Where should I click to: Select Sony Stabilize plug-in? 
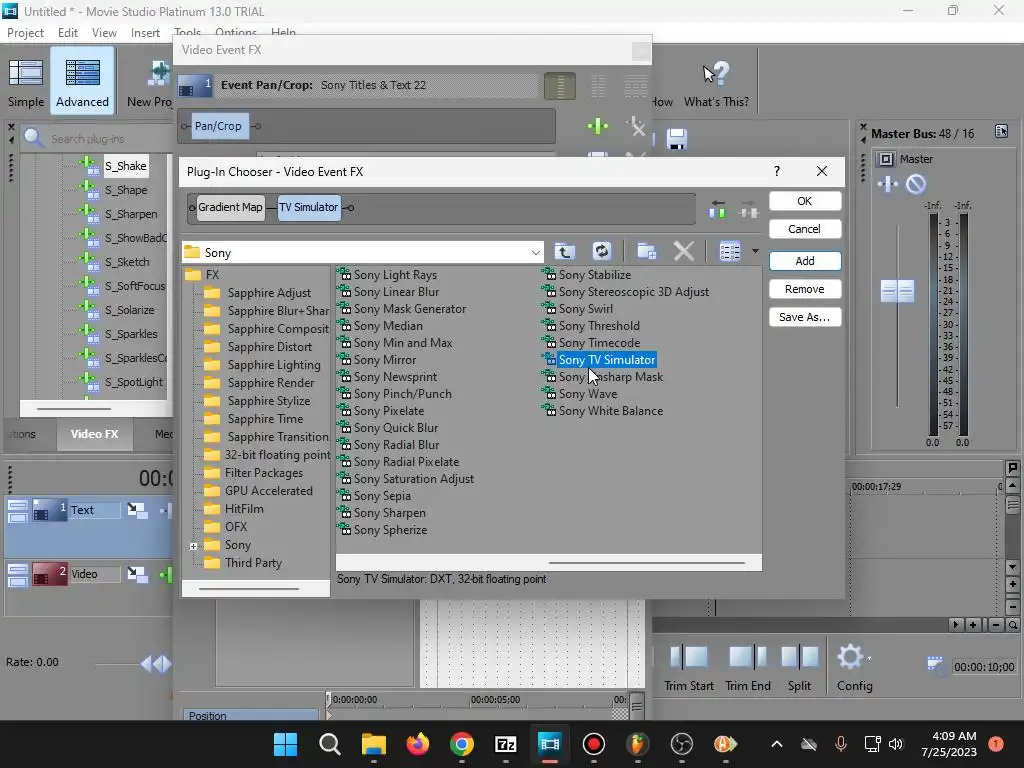(594, 275)
